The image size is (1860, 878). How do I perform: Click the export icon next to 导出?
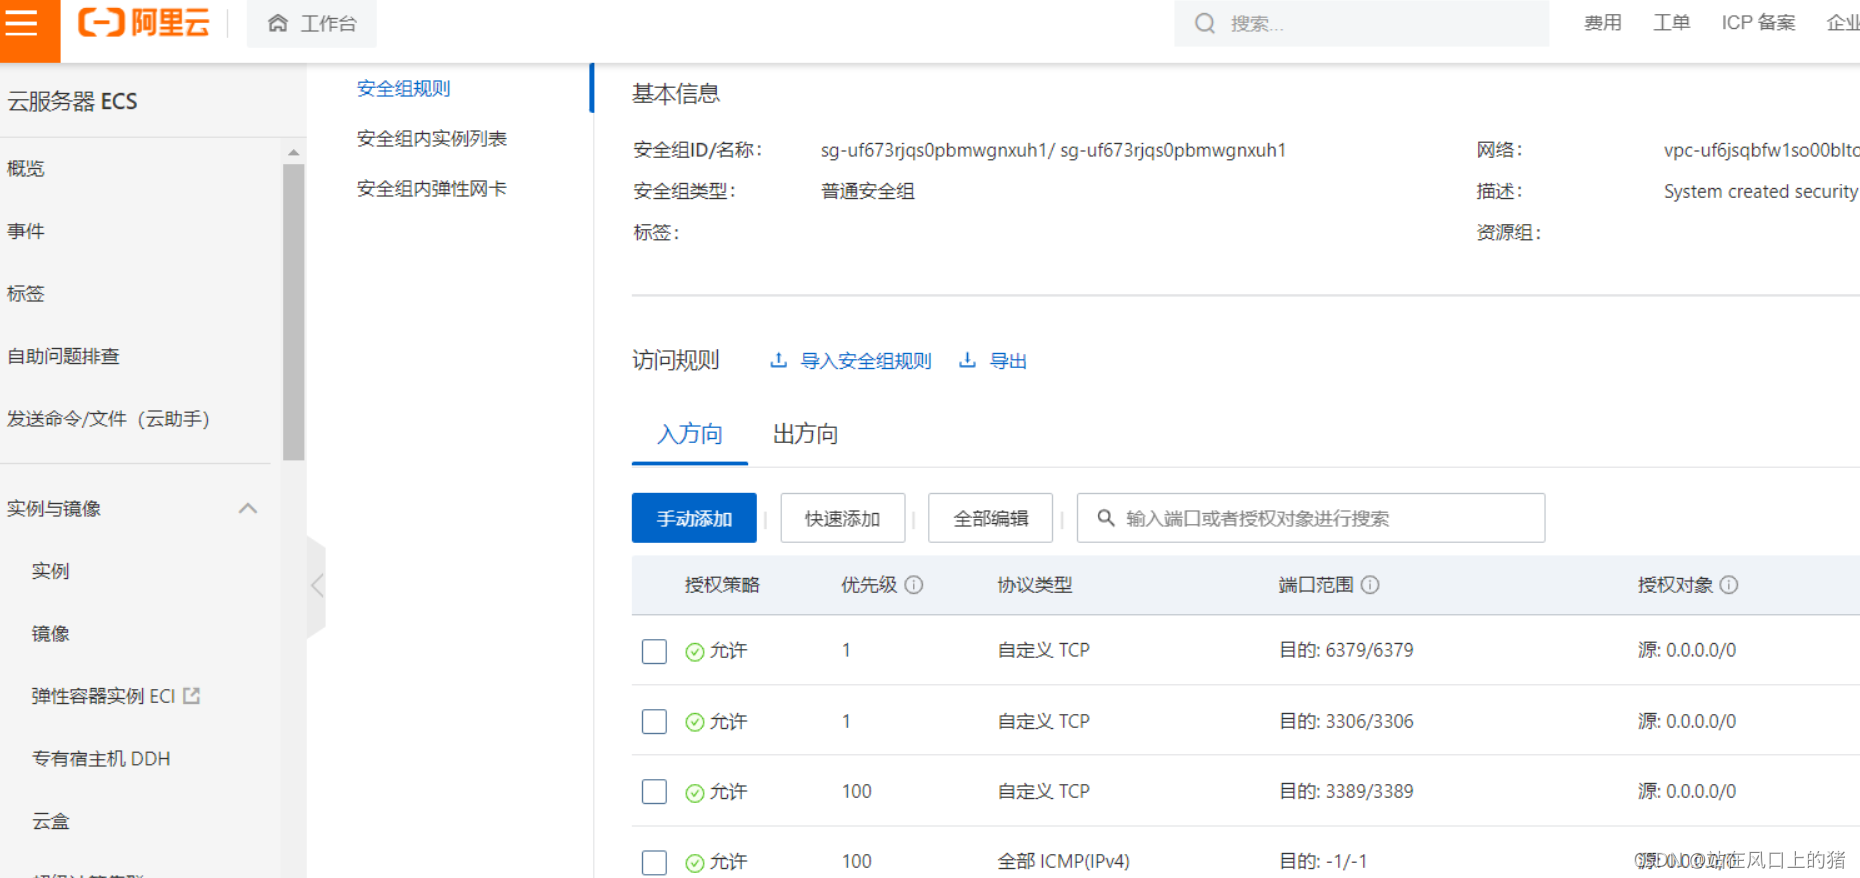pos(967,360)
